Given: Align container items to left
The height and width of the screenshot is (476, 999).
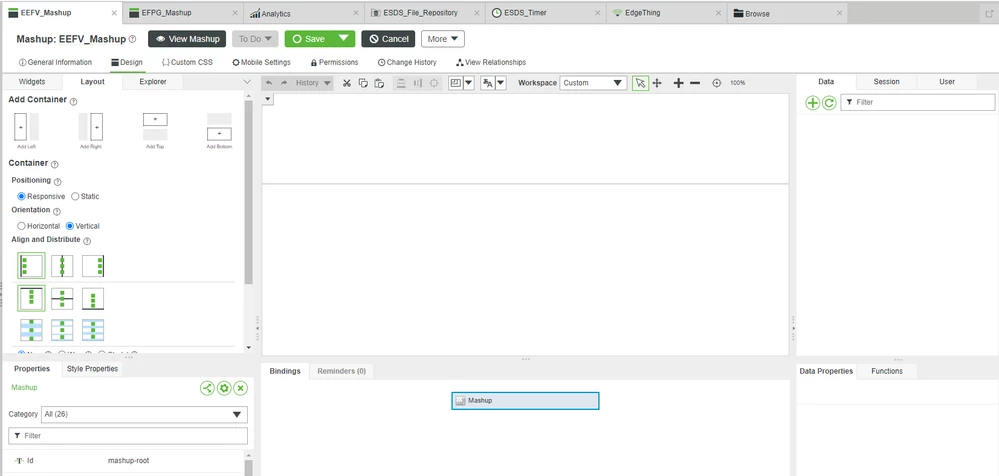Looking at the screenshot, I should pyautogui.click(x=31, y=266).
